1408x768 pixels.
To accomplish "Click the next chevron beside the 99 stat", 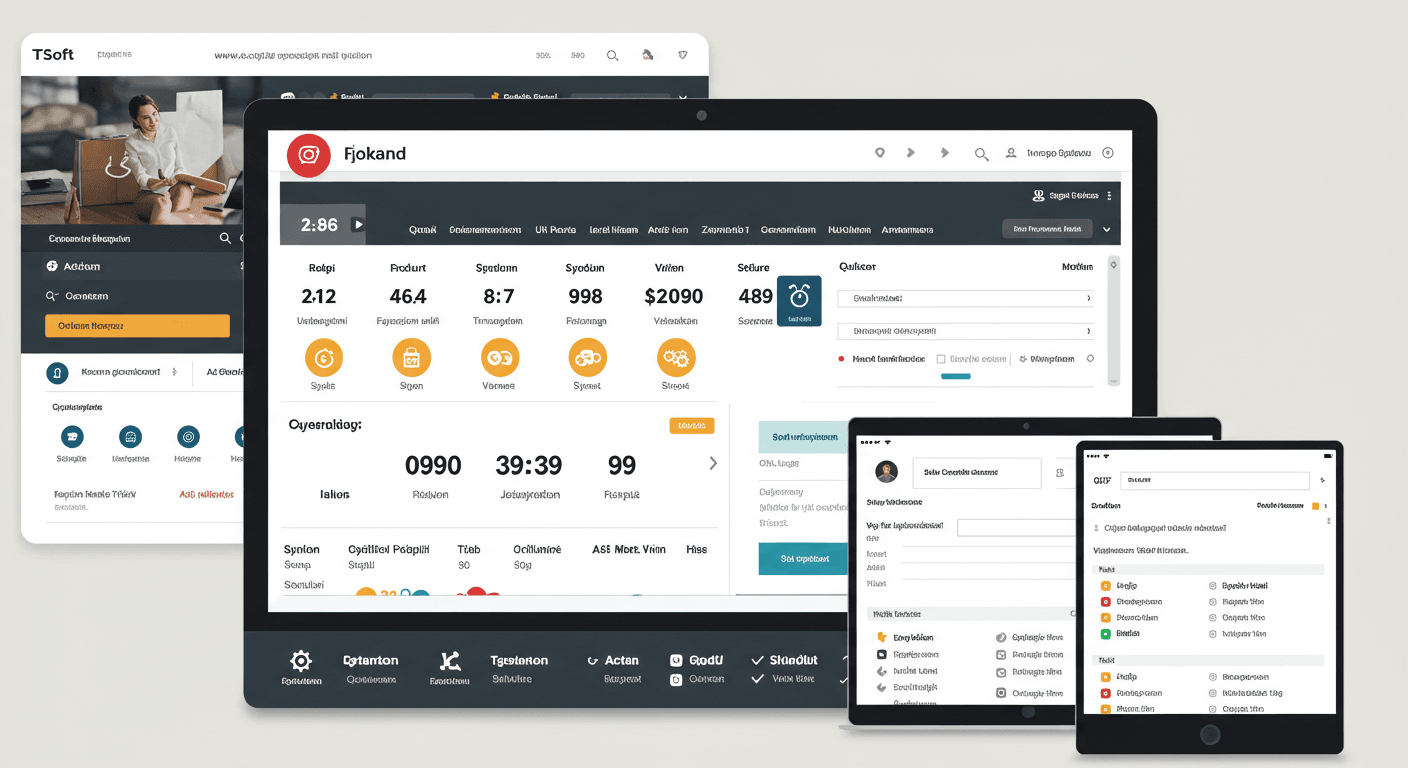I will pyautogui.click(x=713, y=463).
